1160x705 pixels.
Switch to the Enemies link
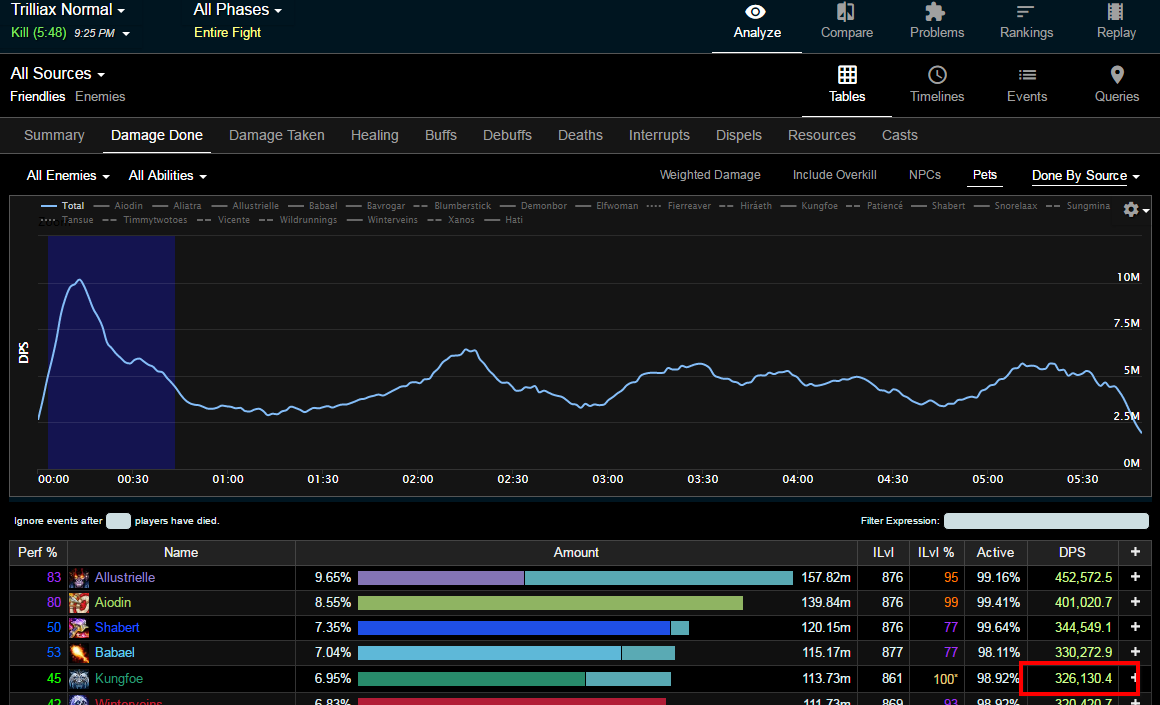pos(100,97)
